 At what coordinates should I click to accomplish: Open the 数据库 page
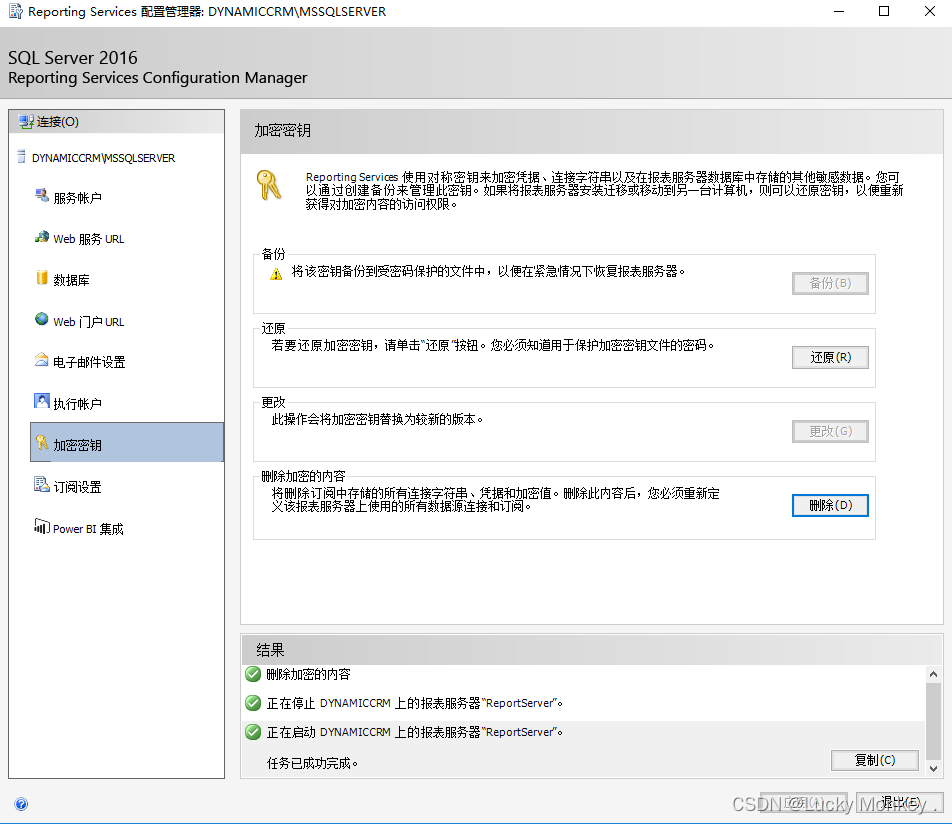tap(71, 280)
